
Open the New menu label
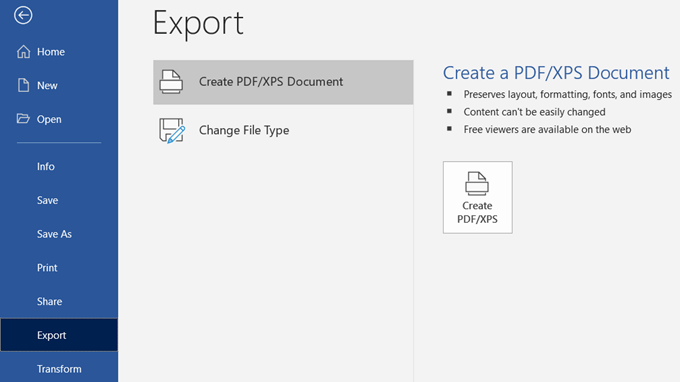(x=47, y=86)
